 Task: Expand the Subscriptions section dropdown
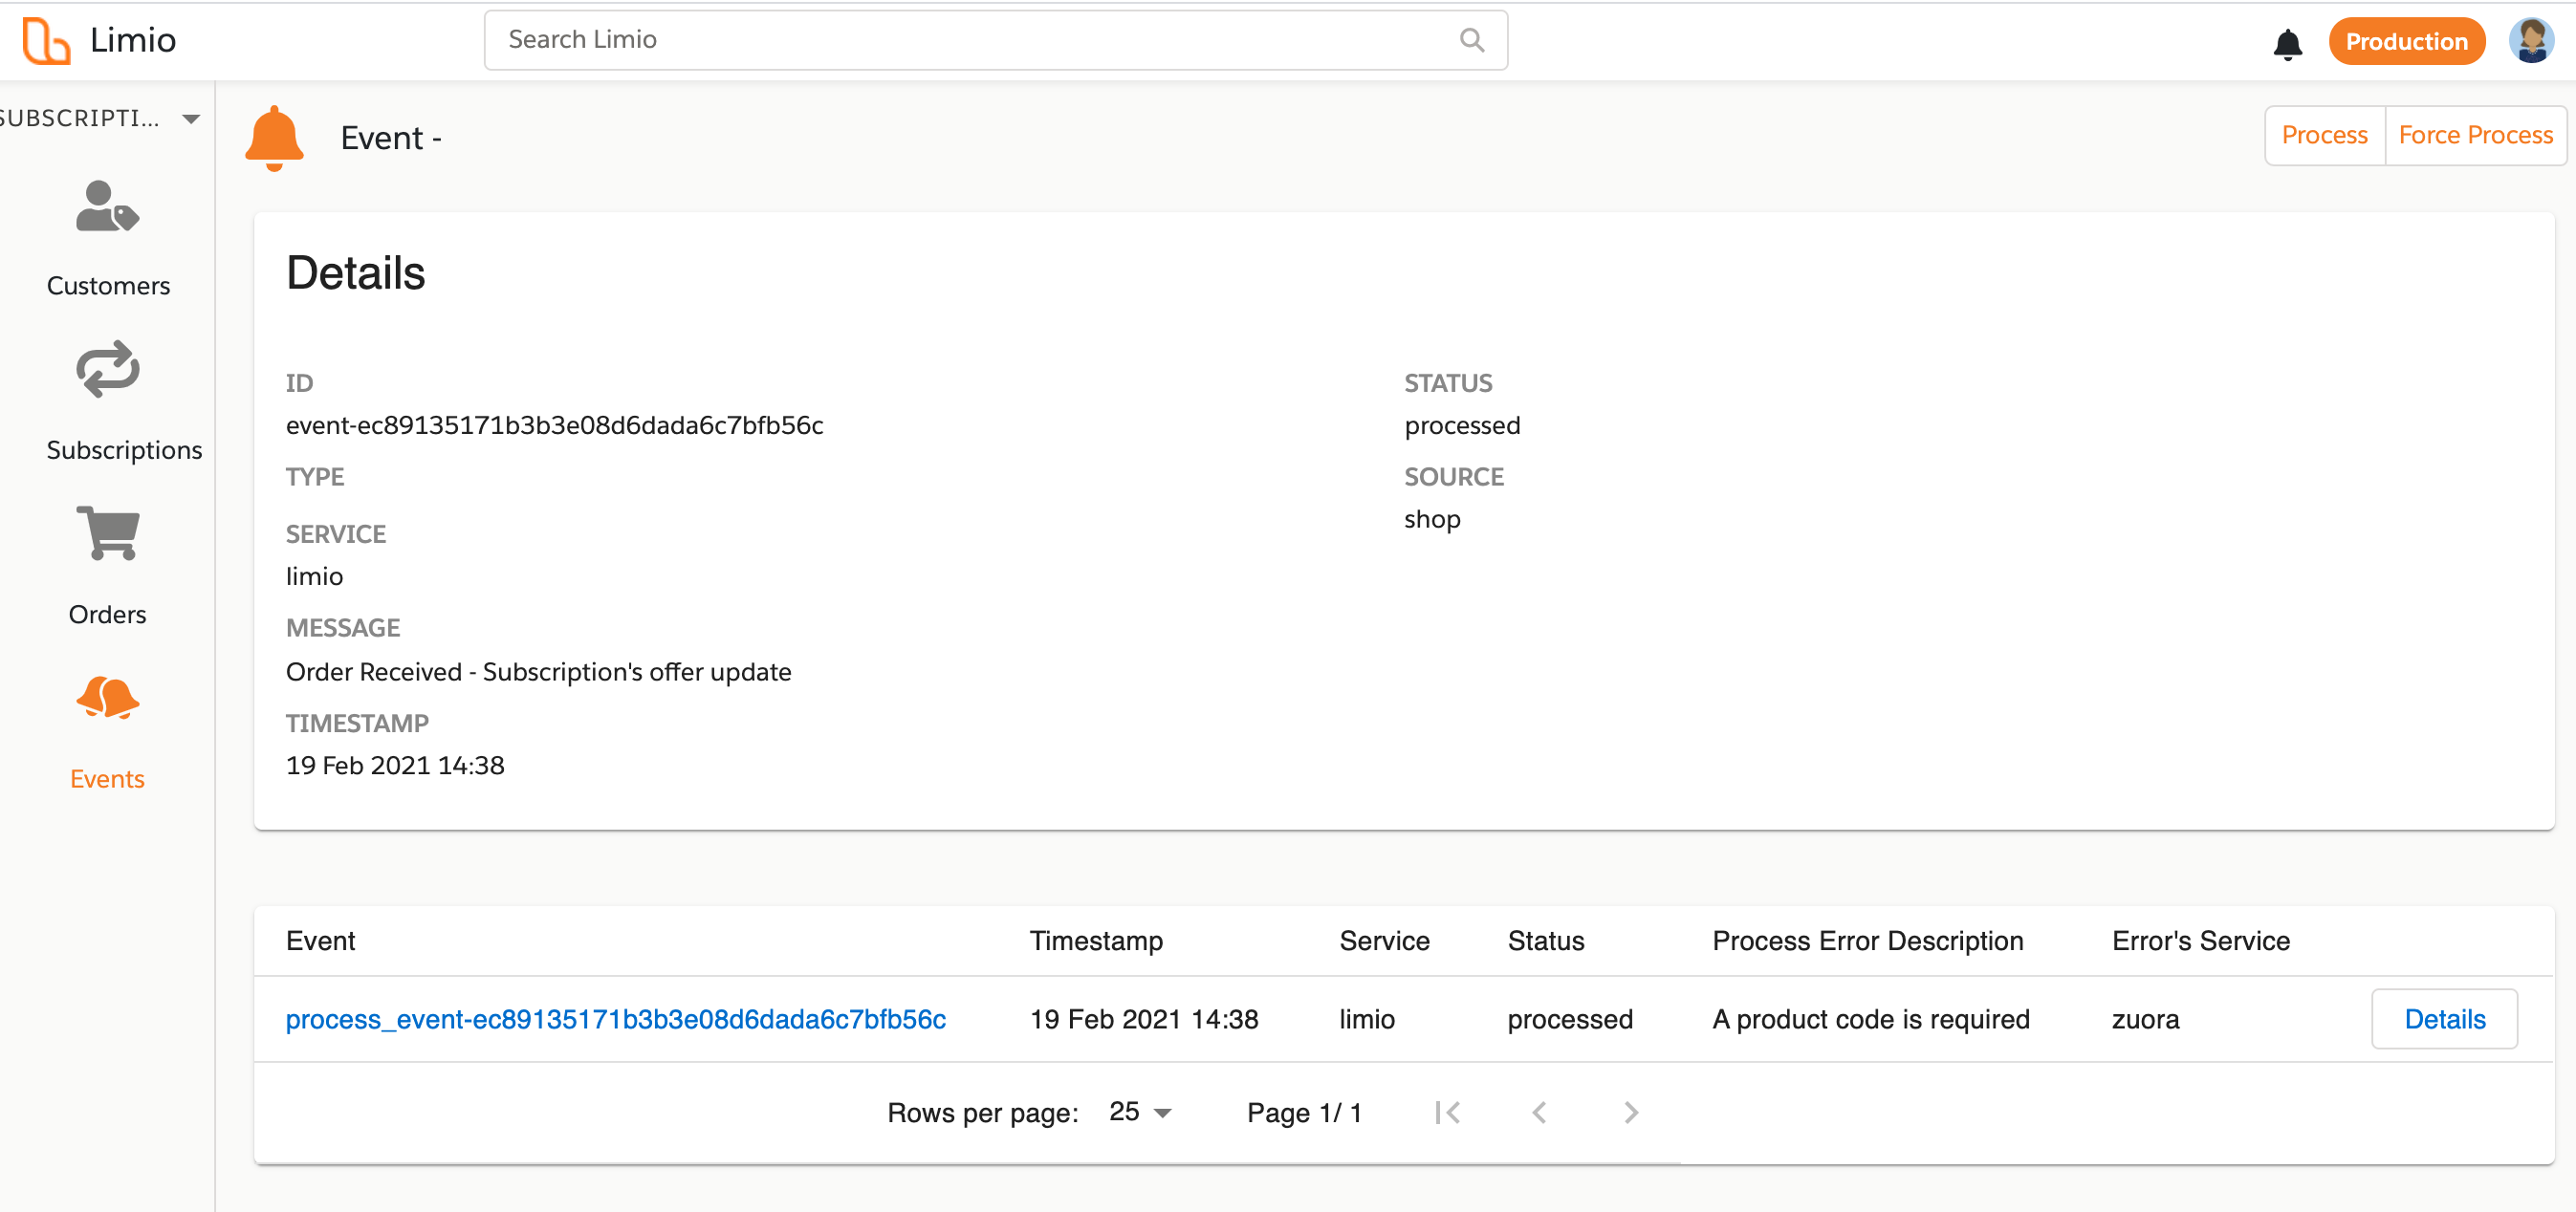pos(192,119)
